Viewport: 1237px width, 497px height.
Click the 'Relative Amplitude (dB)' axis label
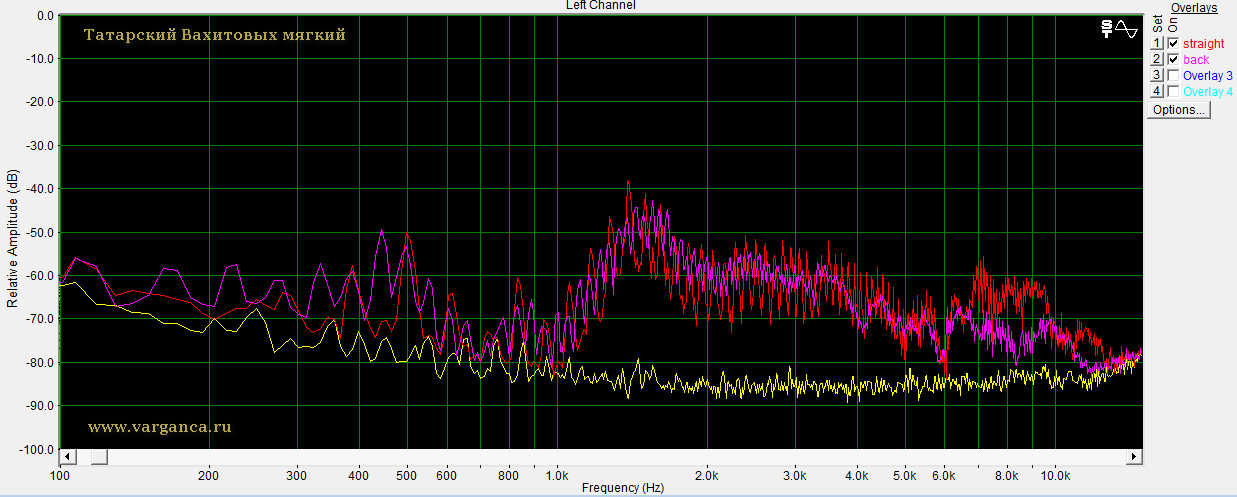[x=13, y=238]
